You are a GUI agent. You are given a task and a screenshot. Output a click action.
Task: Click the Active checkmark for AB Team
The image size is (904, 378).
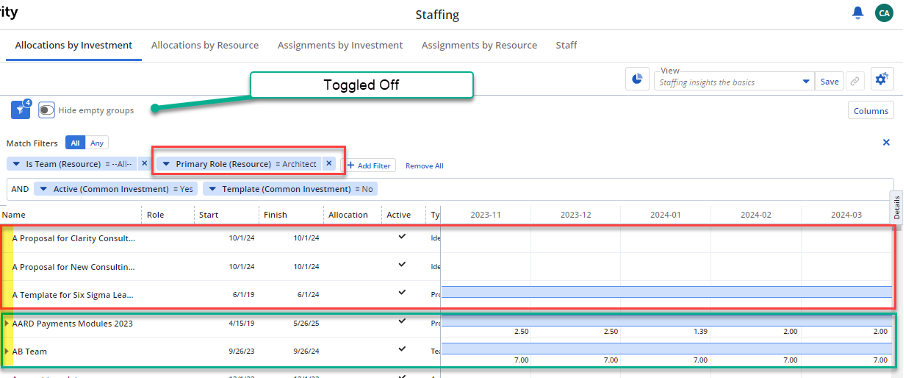coord(402,349)
